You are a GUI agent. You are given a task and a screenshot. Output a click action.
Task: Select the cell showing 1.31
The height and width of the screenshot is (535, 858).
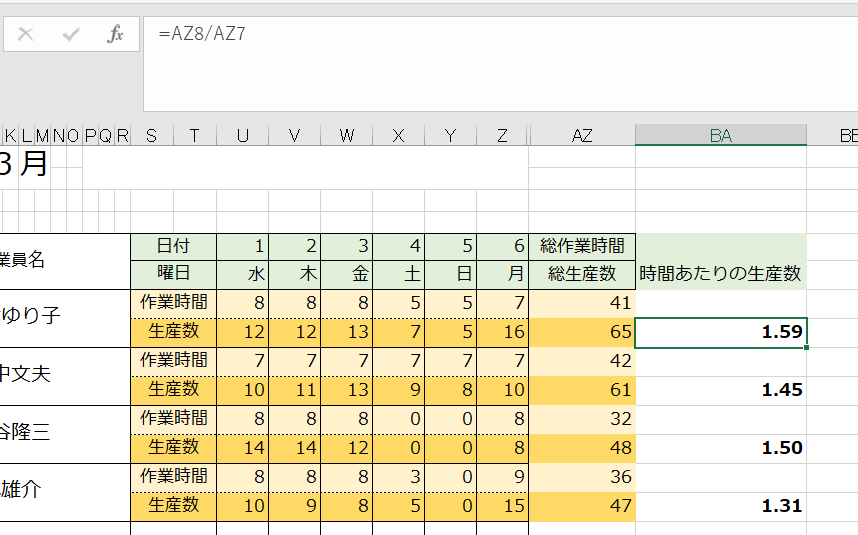tap(720, 506)
